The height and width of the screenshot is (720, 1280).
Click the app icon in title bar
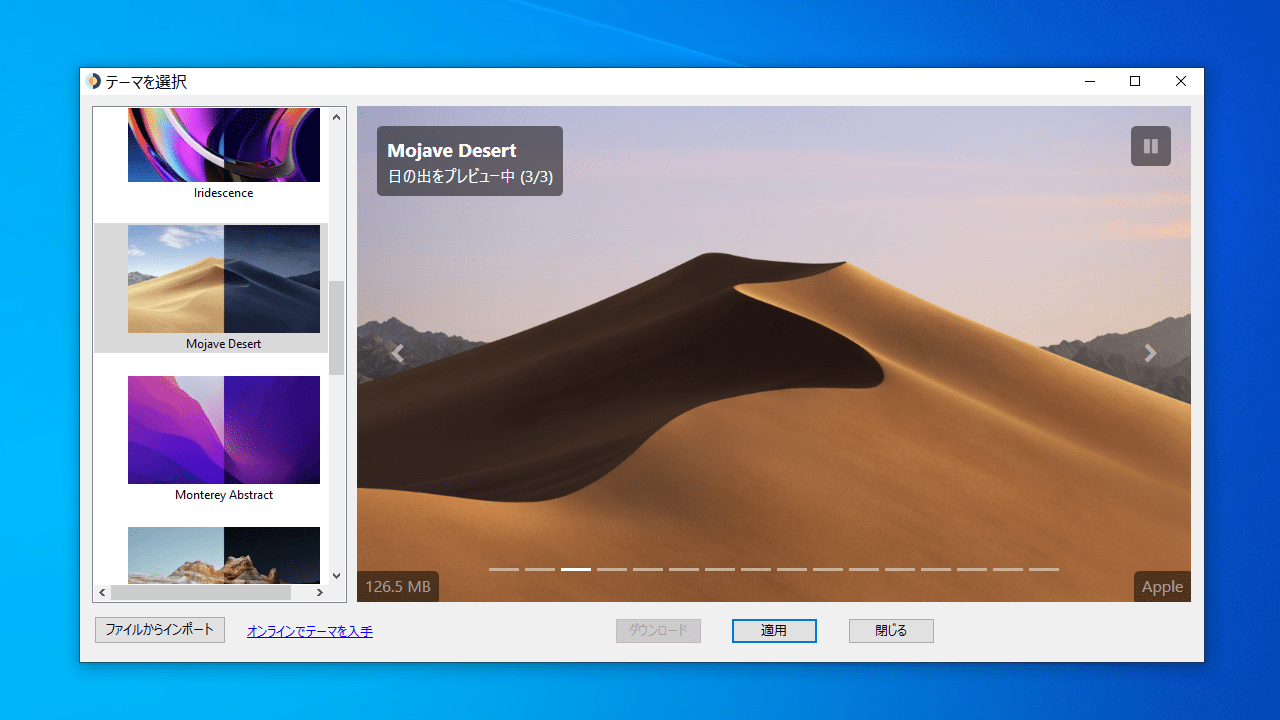93,81
